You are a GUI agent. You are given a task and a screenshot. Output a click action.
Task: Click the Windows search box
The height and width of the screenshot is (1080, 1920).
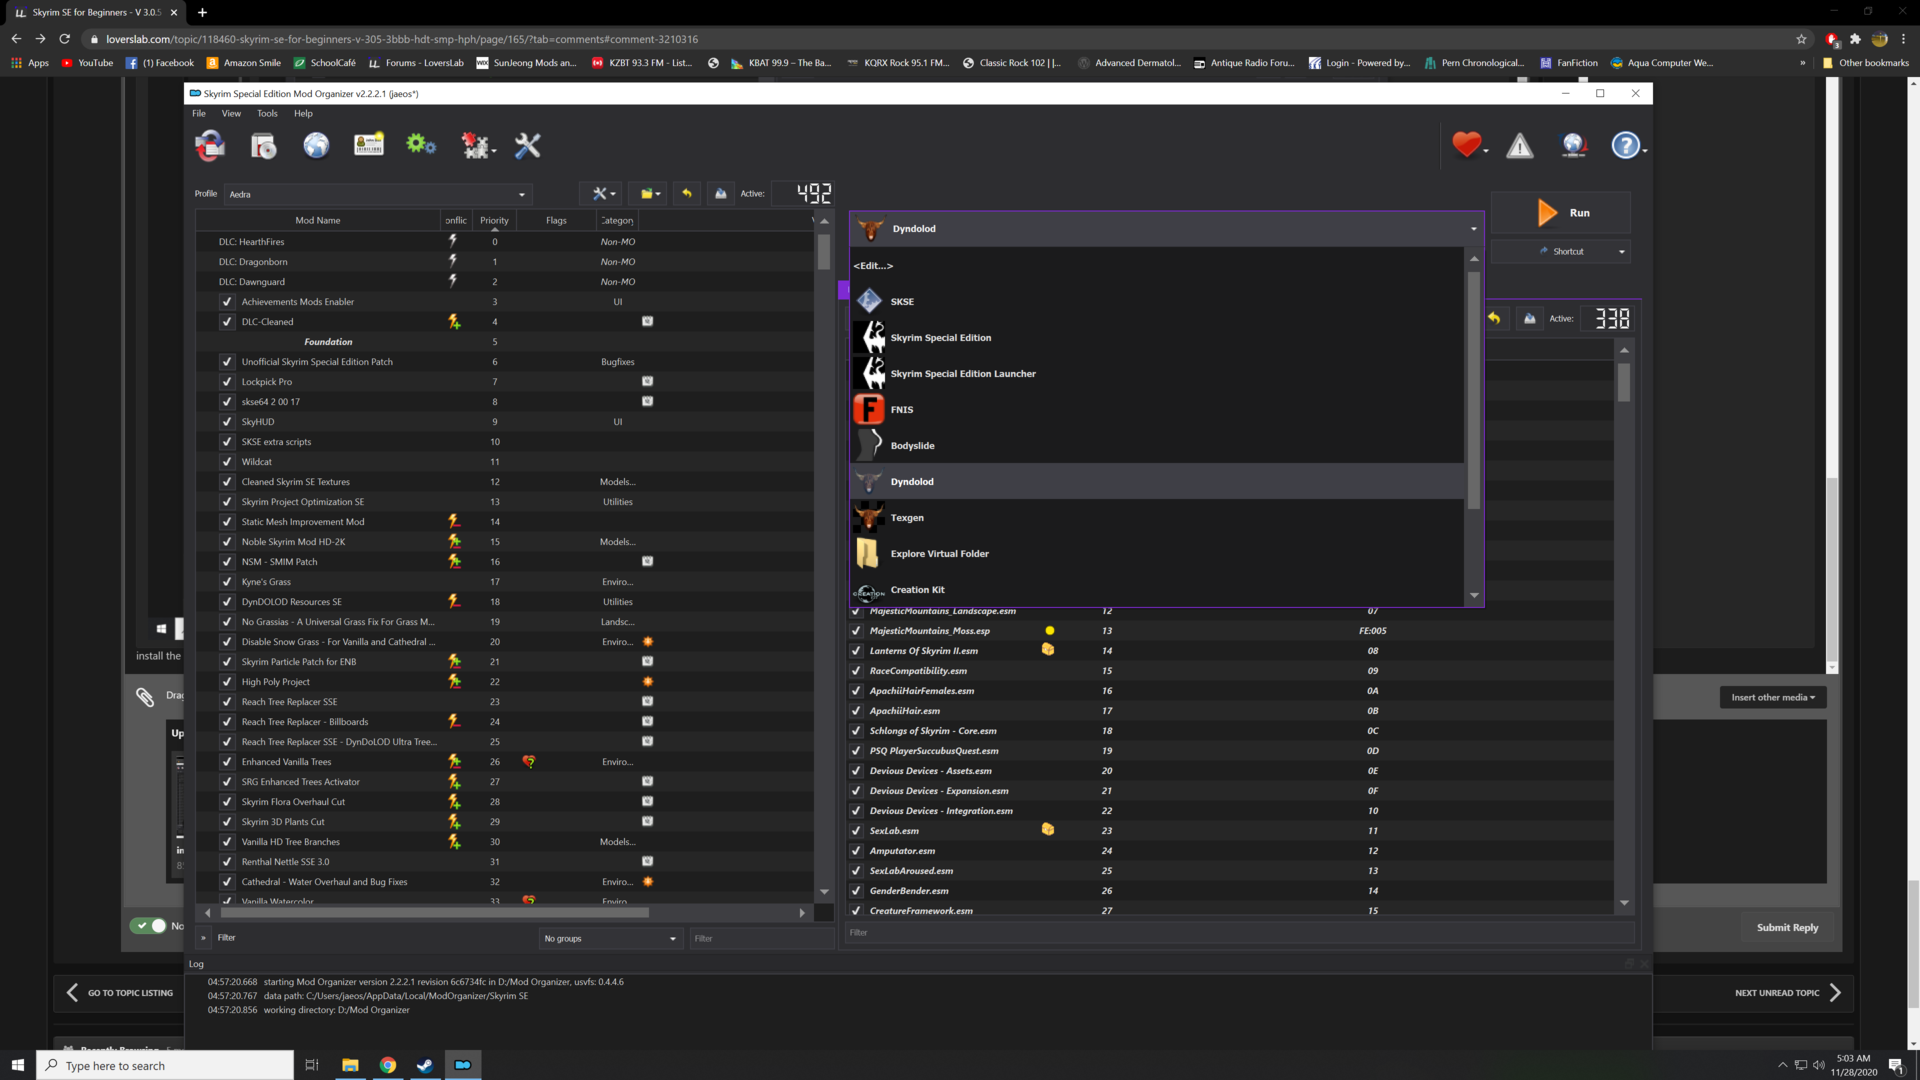pyautogui.click(x=165, y=1065)
